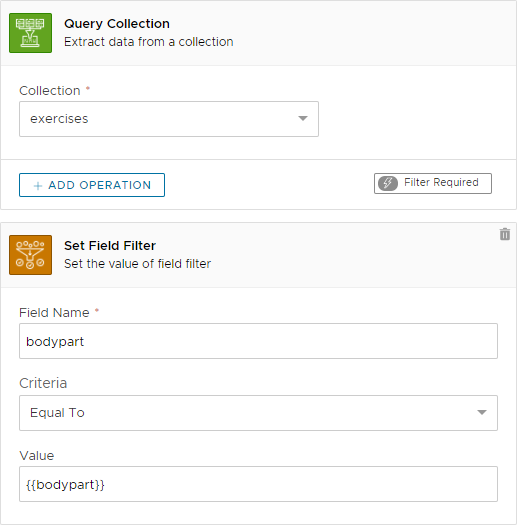Click into the Field Name input with bodypart
Viewport: 517px width, 525px height.
[x=258, y=341]
